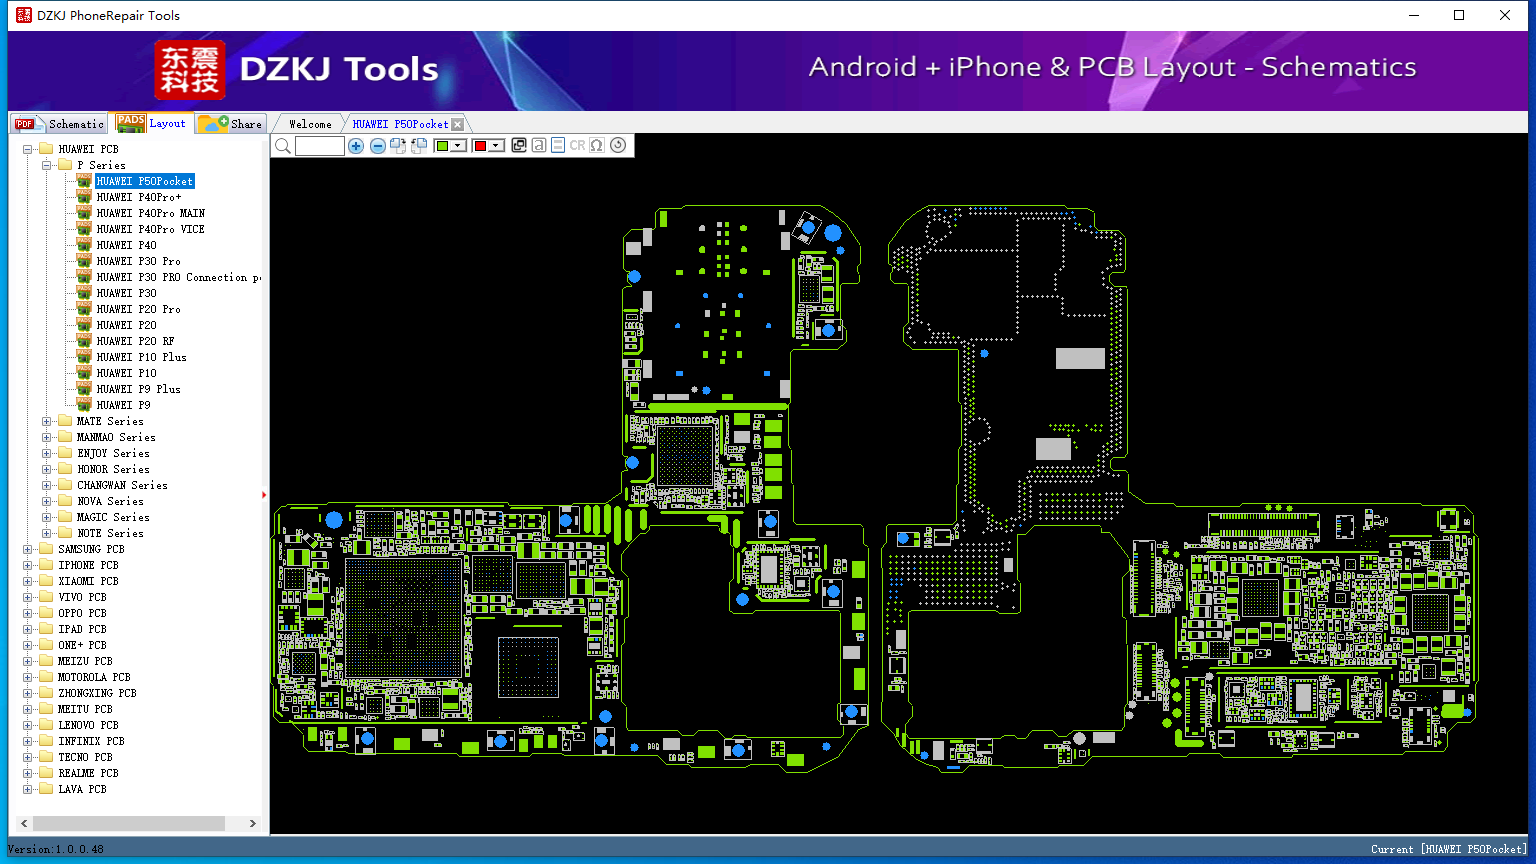Click the folder icon for IPHONE PCB

coord(46,565)
